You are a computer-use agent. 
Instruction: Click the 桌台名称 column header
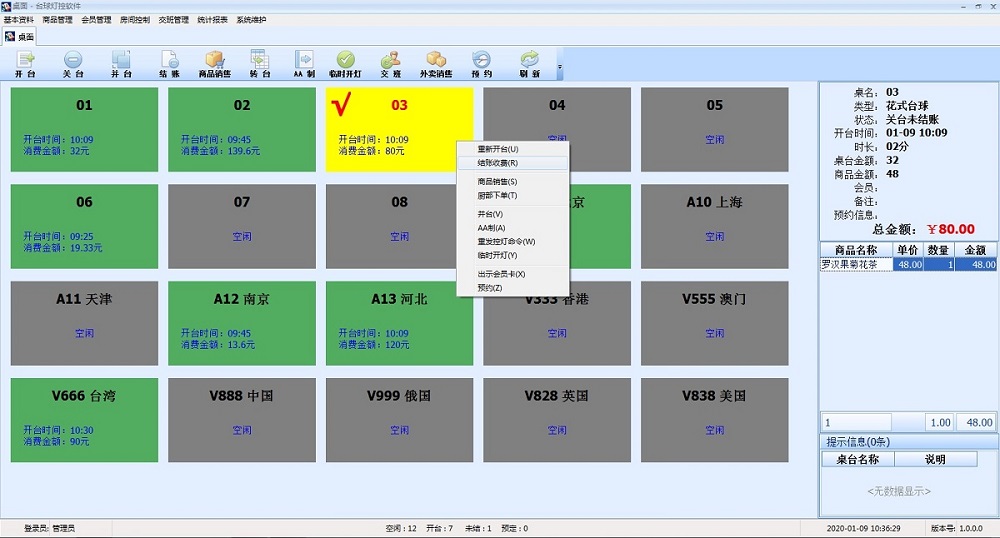pyautogui.click(x=858, y=459)
